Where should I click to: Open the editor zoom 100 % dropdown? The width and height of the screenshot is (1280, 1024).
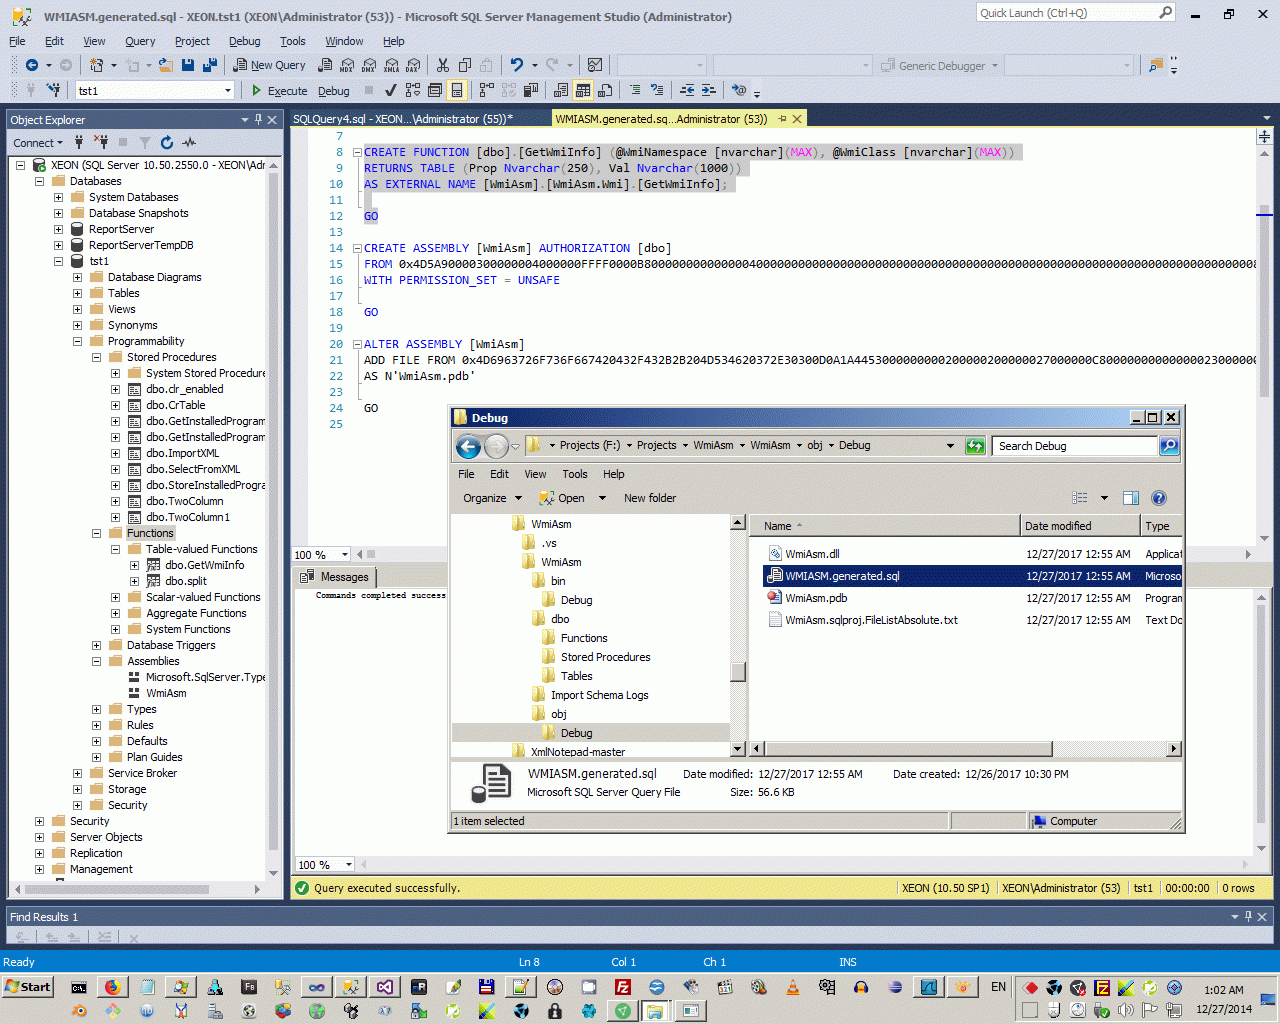[345, 554]
